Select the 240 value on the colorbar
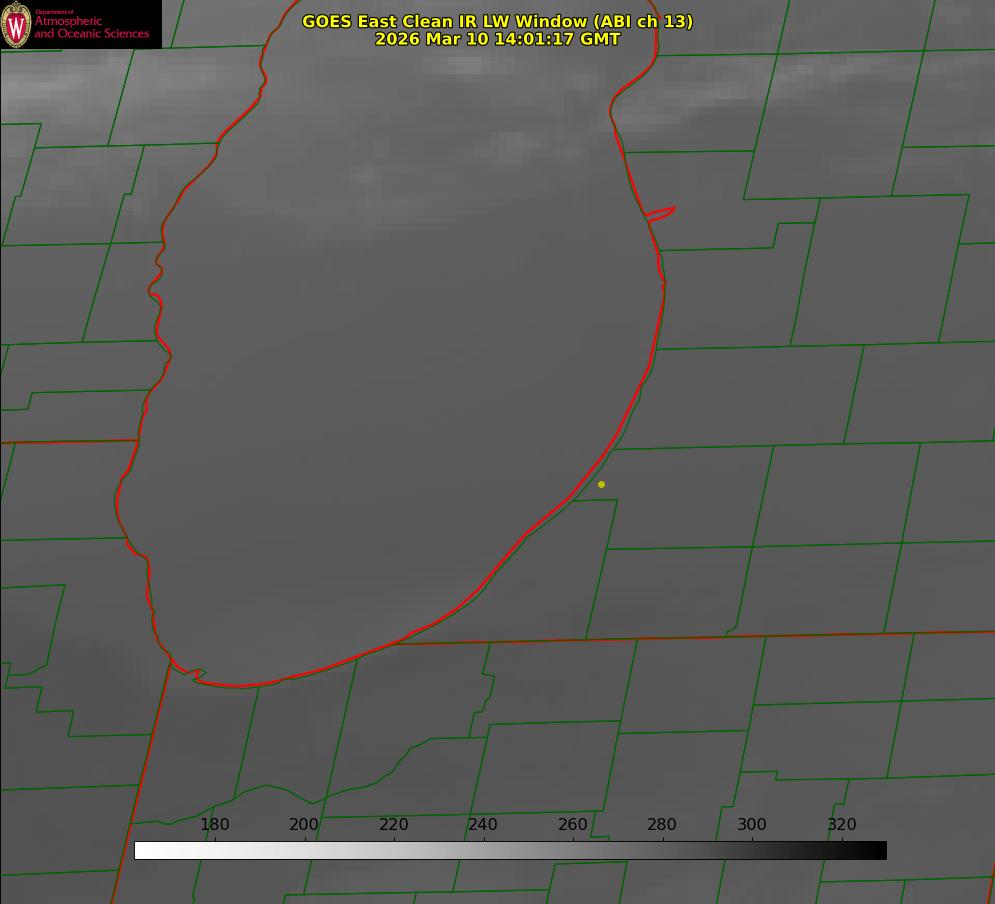 click(x=483, y=825)
